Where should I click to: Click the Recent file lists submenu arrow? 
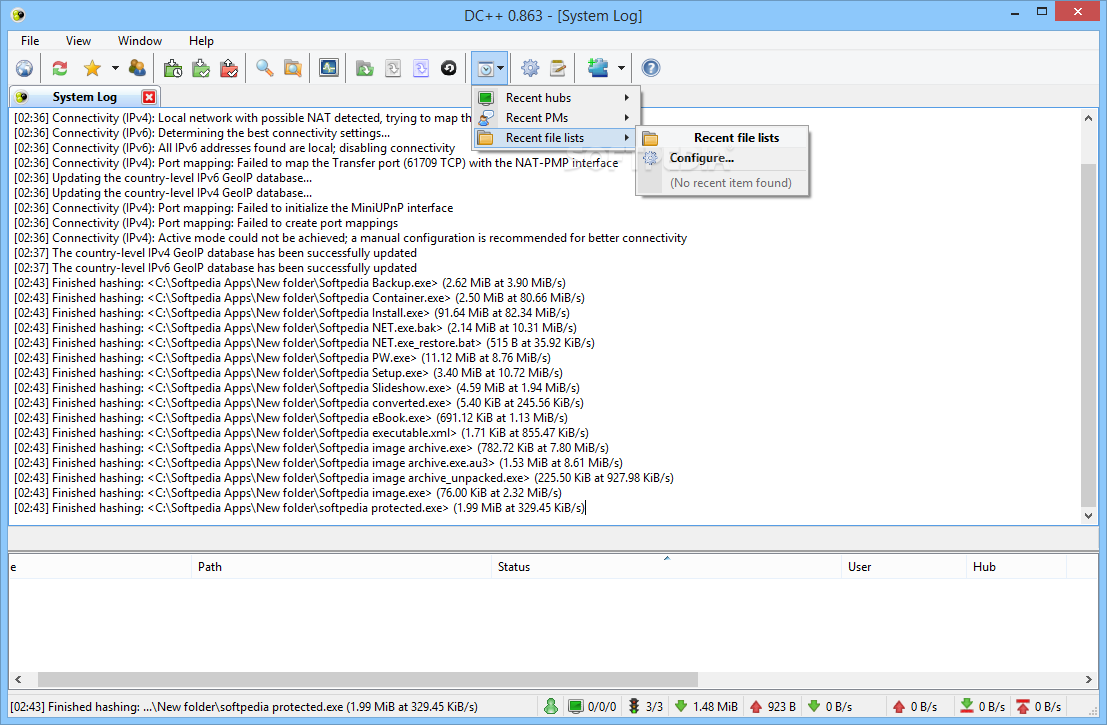626,138
